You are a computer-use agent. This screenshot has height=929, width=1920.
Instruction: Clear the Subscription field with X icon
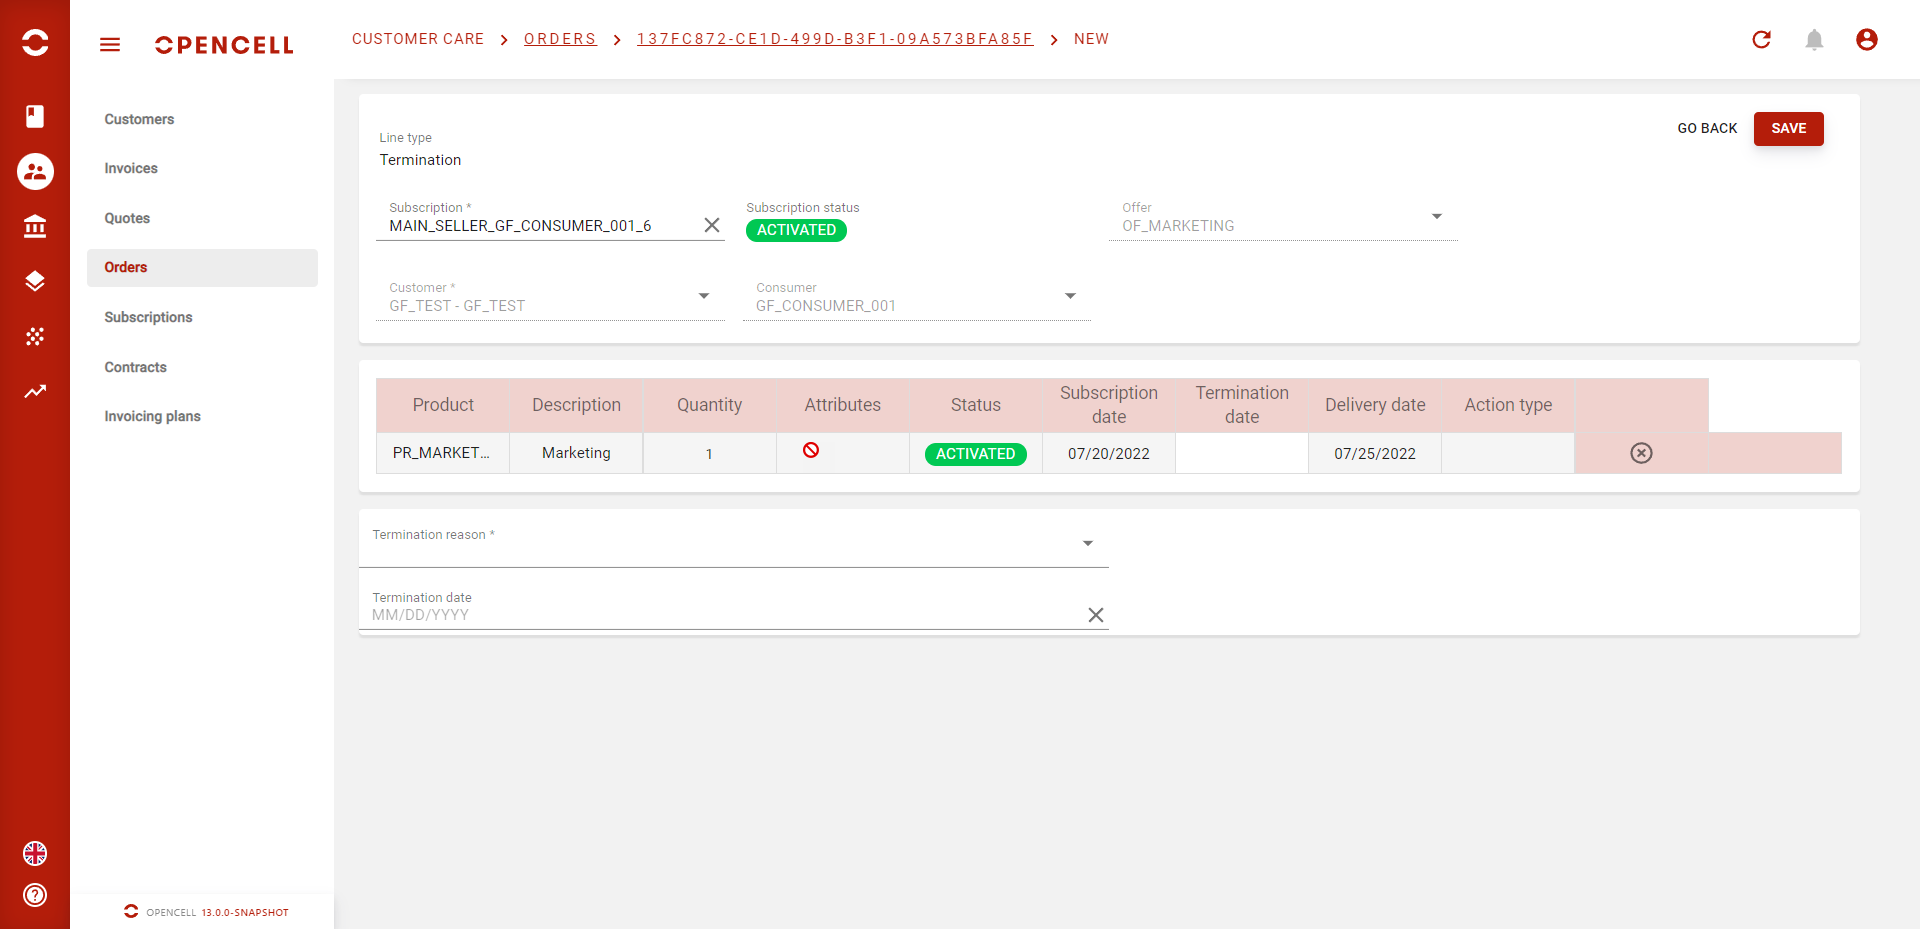point(712,225)
